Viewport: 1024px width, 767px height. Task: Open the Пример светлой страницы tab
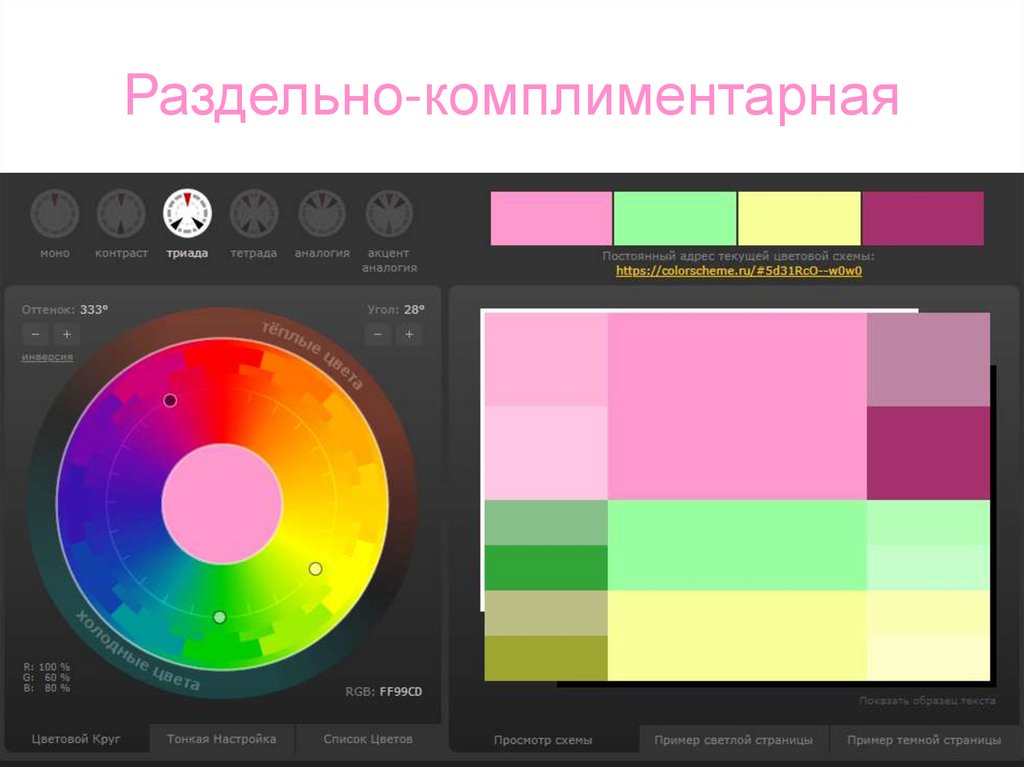click(x=733, y=740)
